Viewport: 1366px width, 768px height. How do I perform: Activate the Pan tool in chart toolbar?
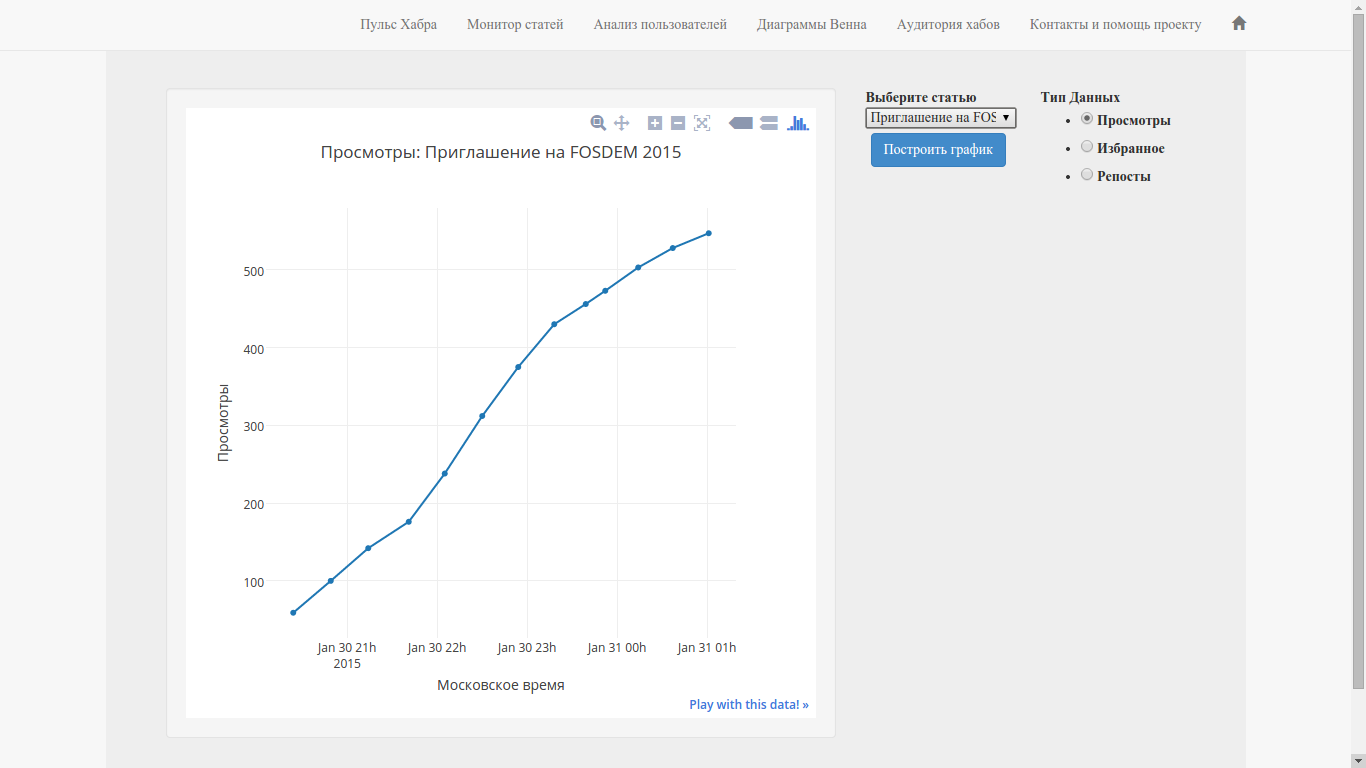coord(621,123)
